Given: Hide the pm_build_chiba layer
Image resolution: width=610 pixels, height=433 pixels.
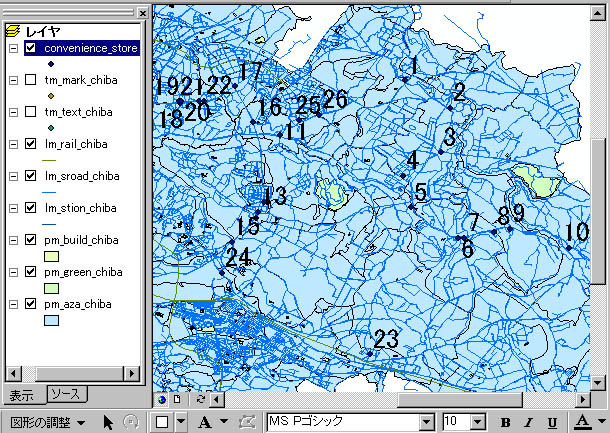Looking at the screenshot, I should (x=30, y=240).
